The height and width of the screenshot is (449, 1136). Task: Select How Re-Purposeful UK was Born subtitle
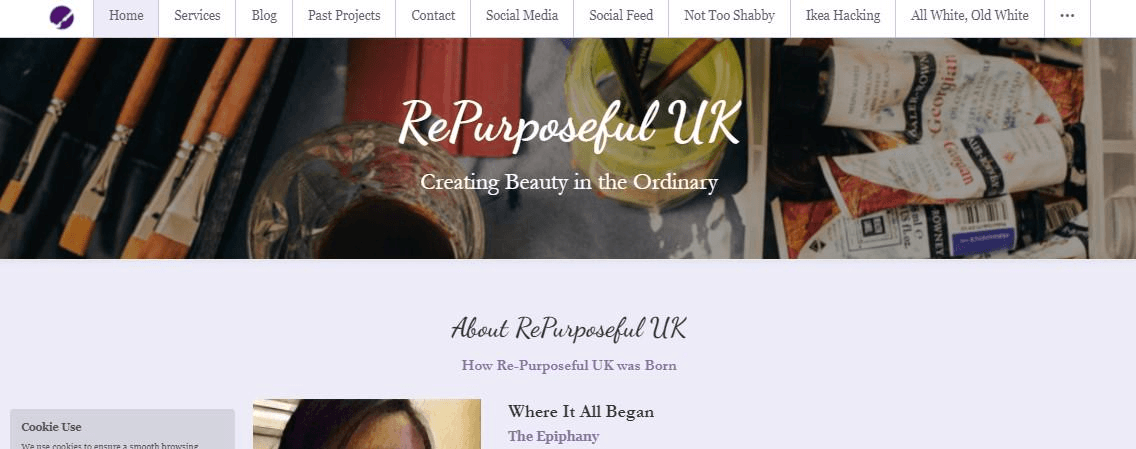pyautogui.click(x=569, y=365)
